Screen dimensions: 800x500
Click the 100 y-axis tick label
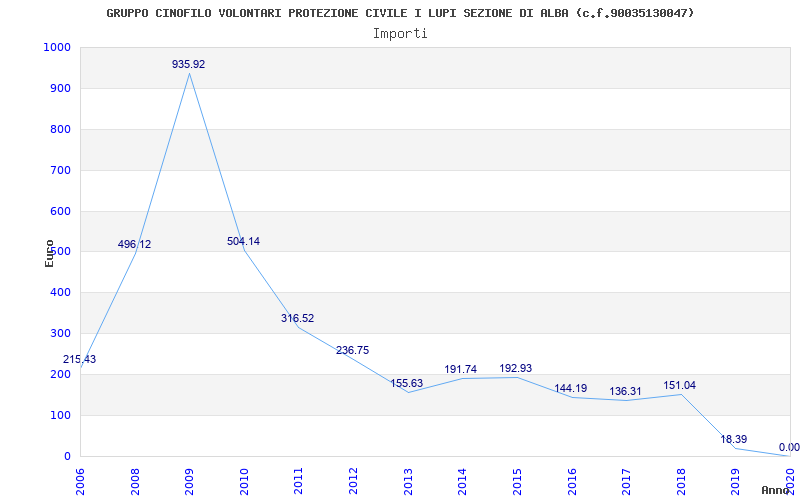point(60,415)
